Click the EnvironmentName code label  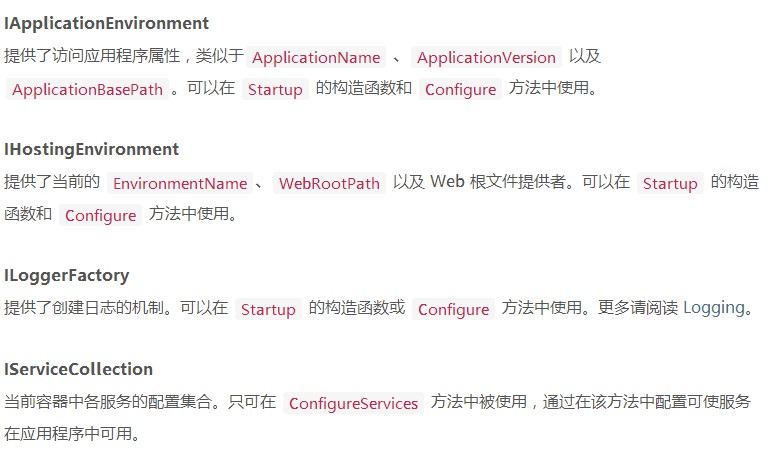180,183
